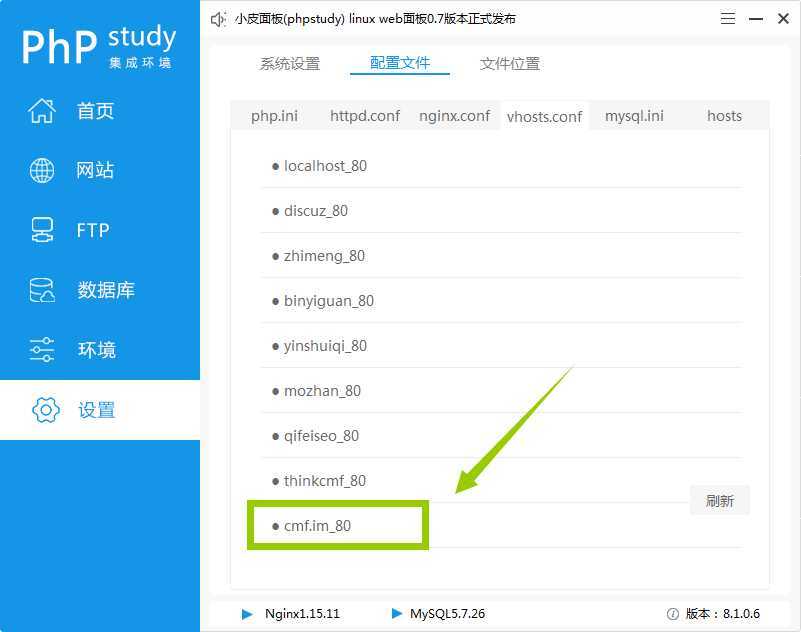Screen dimensions: 801x632
Task: Open the thinkcmf_80 config entry
Action: [x=501, y=481]
